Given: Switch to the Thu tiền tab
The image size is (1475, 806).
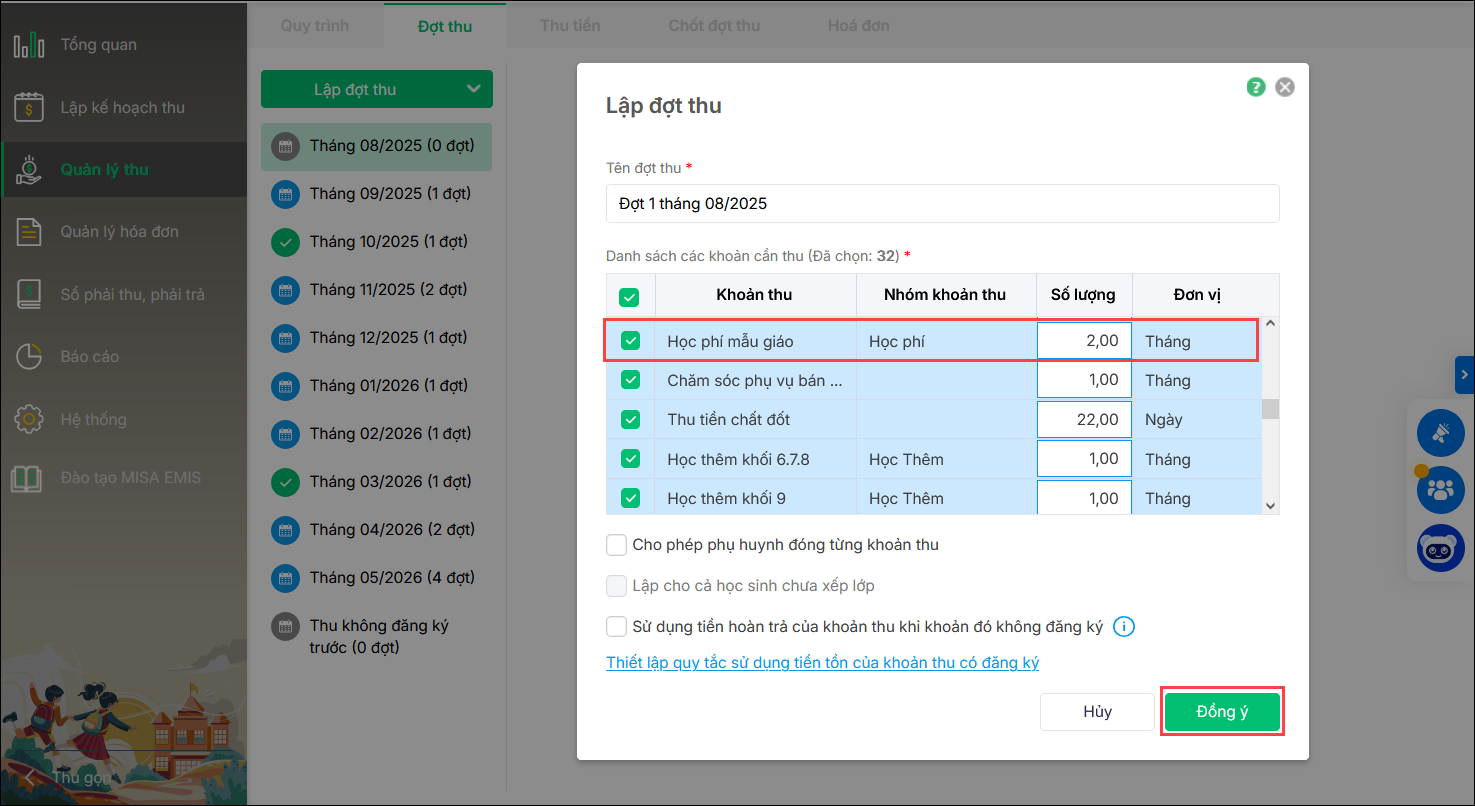Looking at the screenshot, I should (x=570, y=25).
